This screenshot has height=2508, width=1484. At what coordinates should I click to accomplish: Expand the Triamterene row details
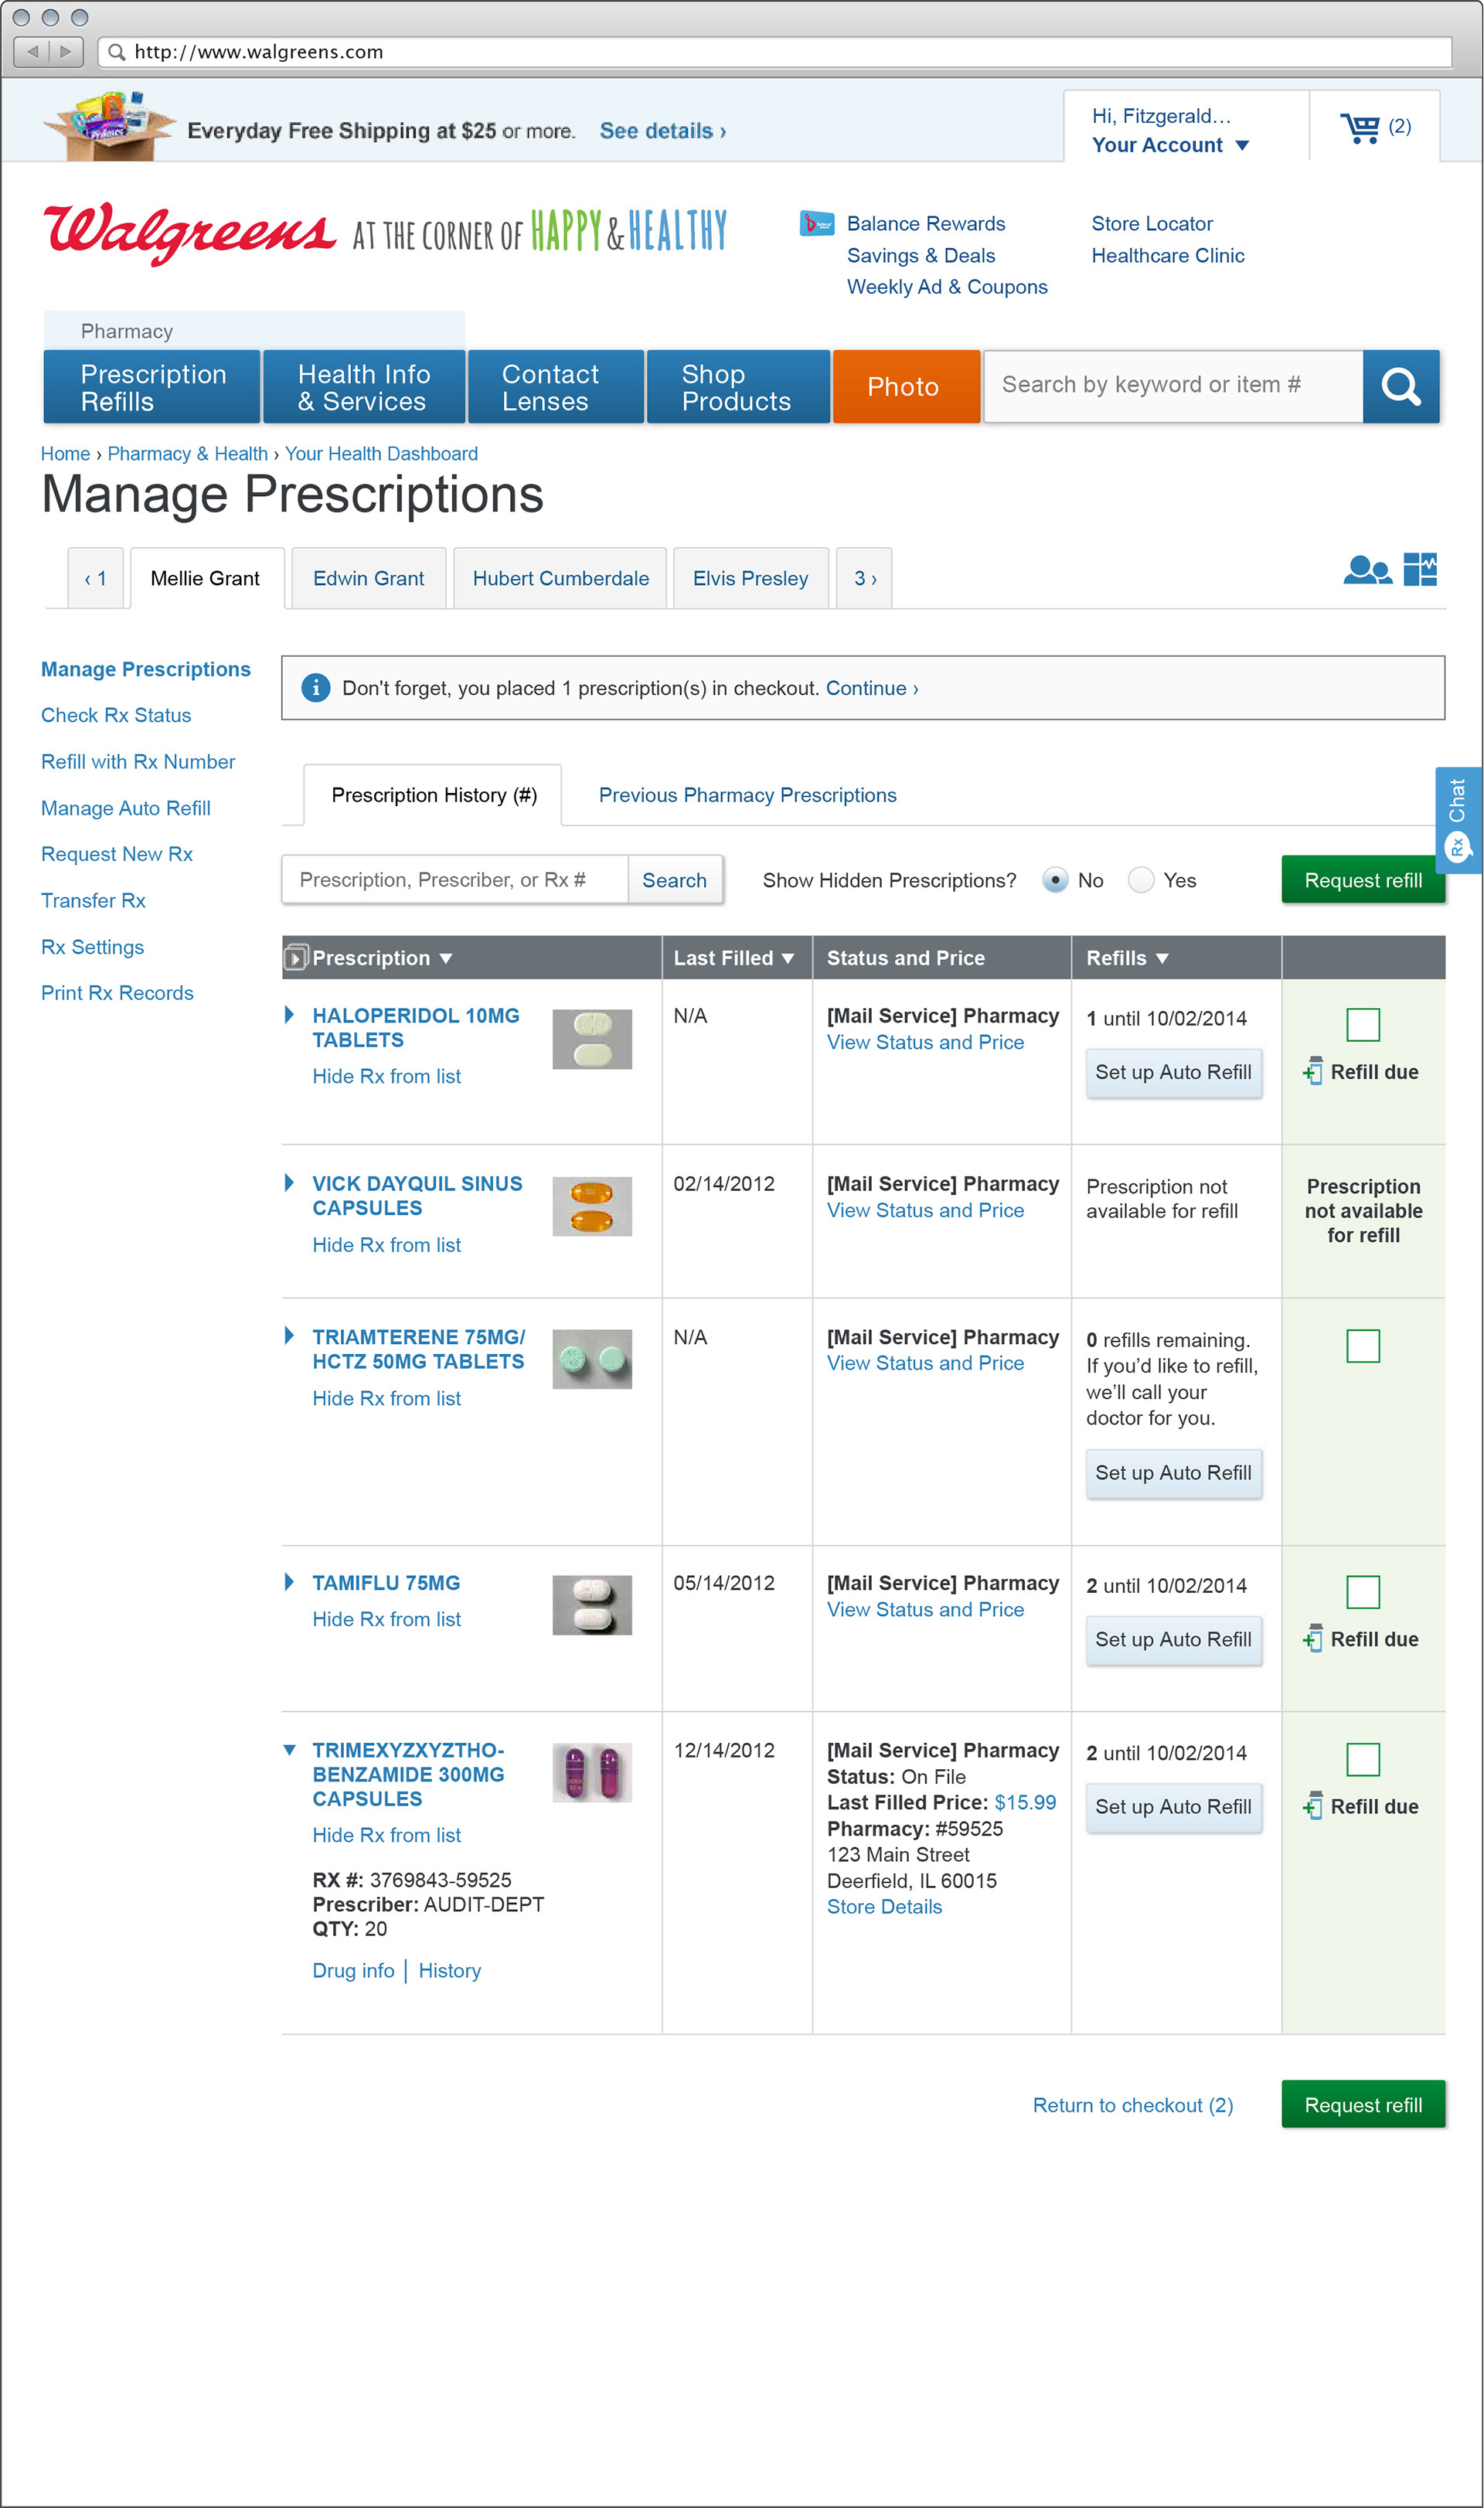pos(289,1336)
